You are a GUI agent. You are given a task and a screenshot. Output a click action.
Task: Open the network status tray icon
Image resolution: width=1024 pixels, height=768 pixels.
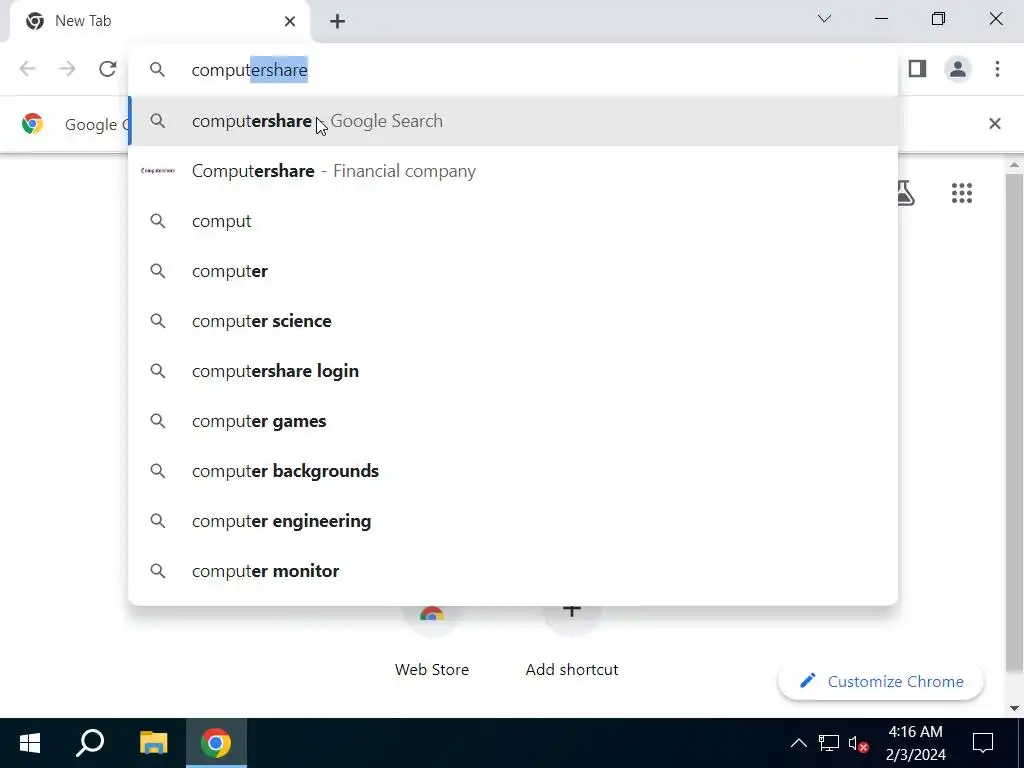click(x=829, y=743)
